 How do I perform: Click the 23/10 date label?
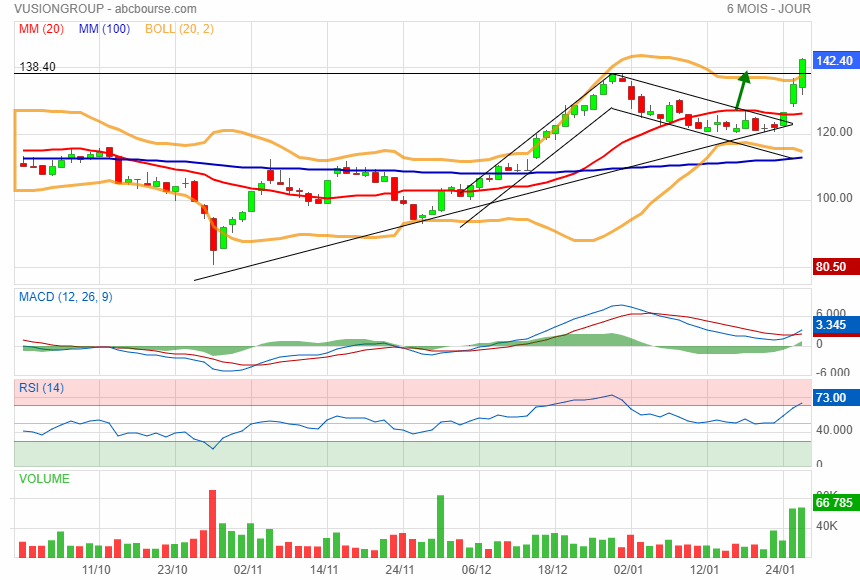pyautogui.click(x=172, y=570)
